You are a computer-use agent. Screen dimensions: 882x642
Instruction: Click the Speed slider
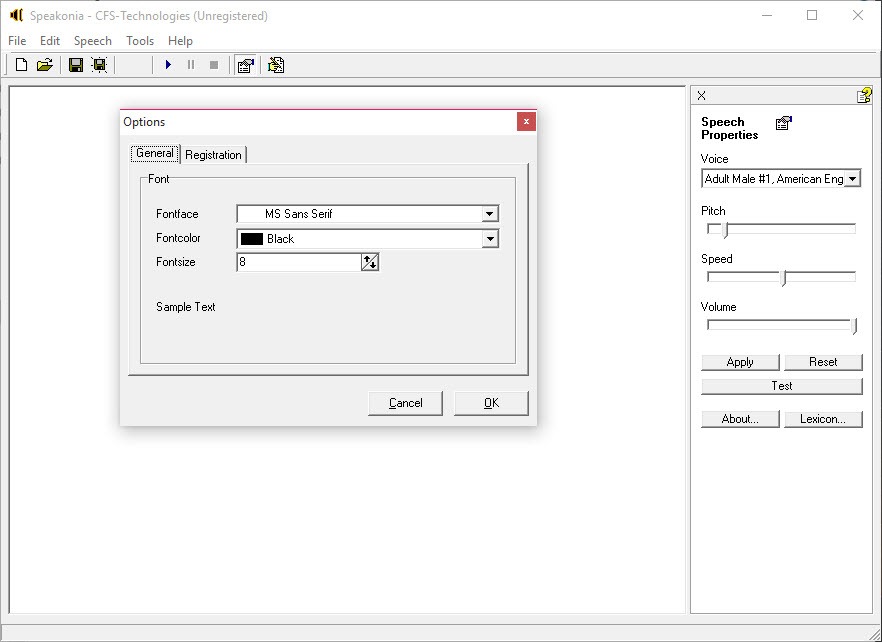(781, 277)
